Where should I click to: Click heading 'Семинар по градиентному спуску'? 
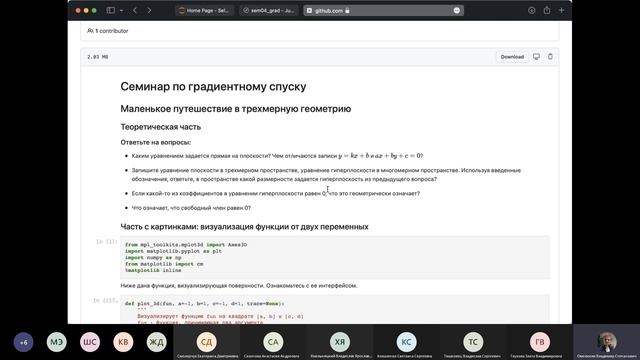213,87
